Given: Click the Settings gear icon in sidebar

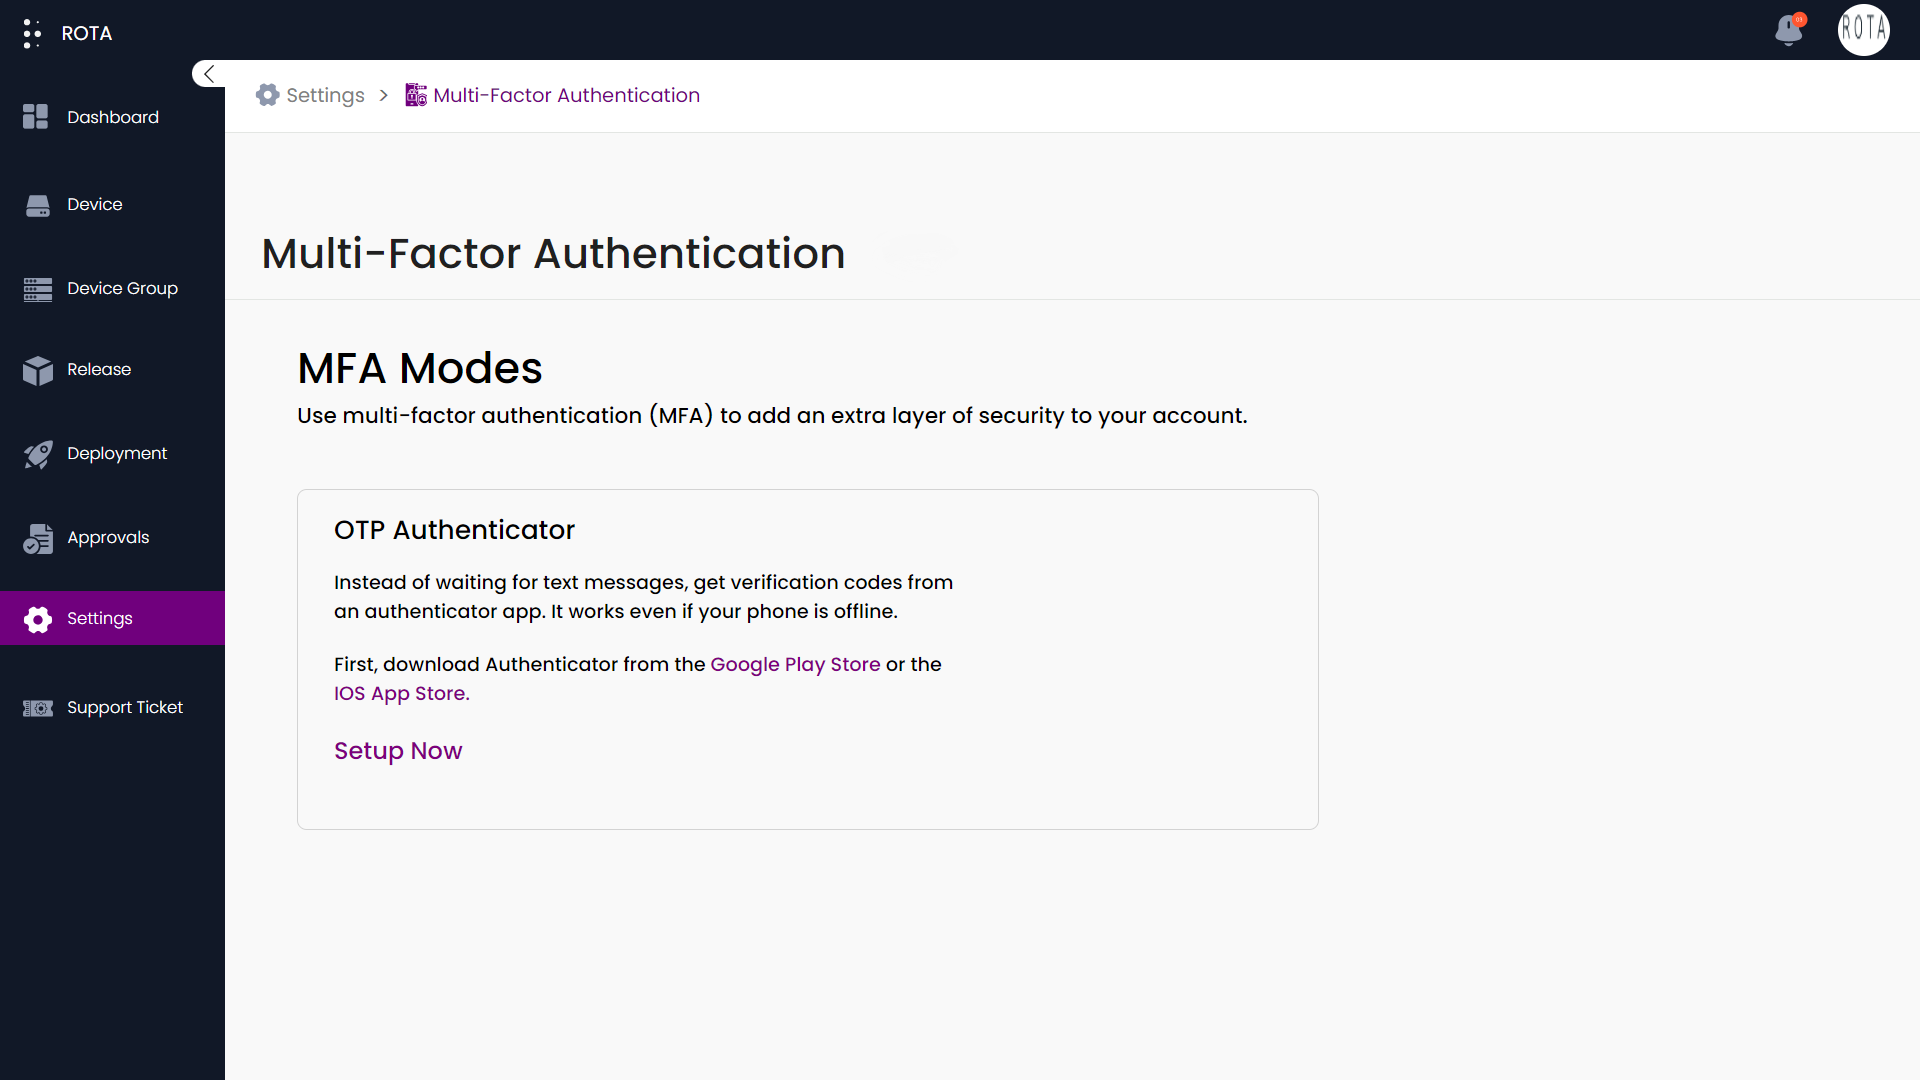Looking at the screenshot, I should tap(38, 619).
